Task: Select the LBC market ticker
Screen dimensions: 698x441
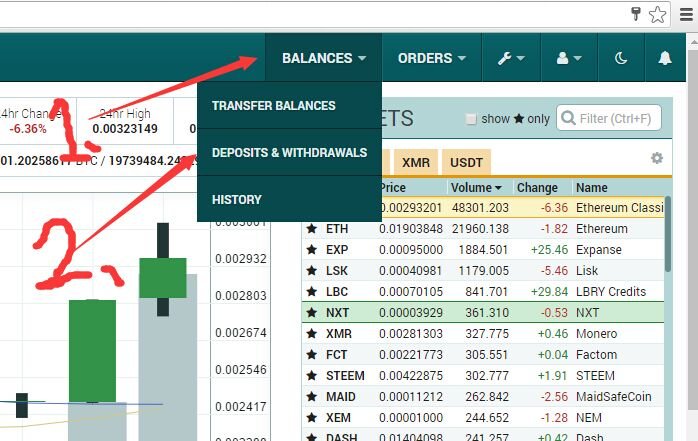Action: 337,291
